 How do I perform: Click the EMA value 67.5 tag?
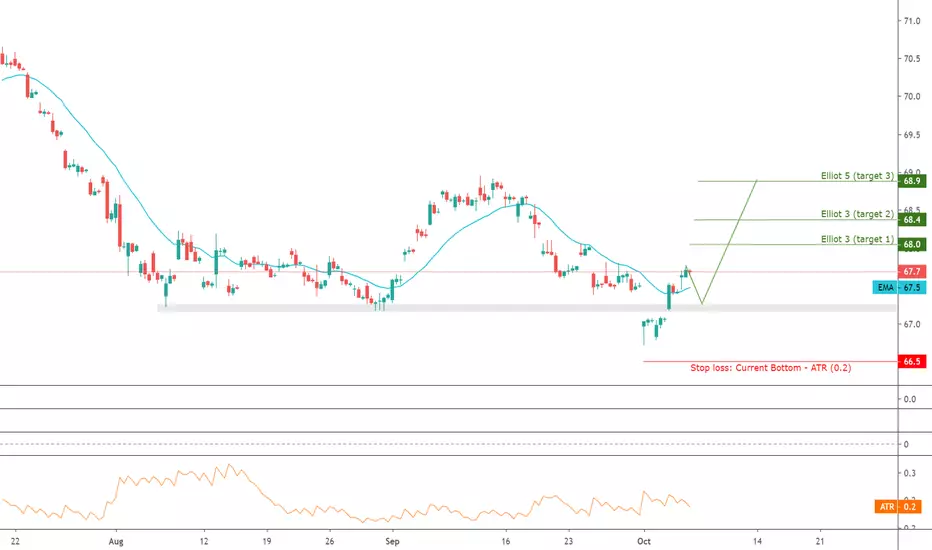(x=912, y=287)
